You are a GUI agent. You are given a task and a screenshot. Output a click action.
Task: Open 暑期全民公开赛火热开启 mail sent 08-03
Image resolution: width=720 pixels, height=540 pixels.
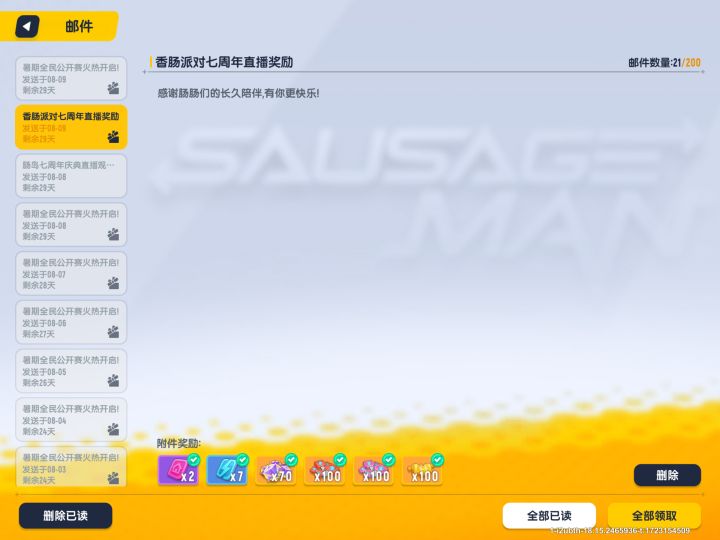pyautogui.click(x=71, y=467)
